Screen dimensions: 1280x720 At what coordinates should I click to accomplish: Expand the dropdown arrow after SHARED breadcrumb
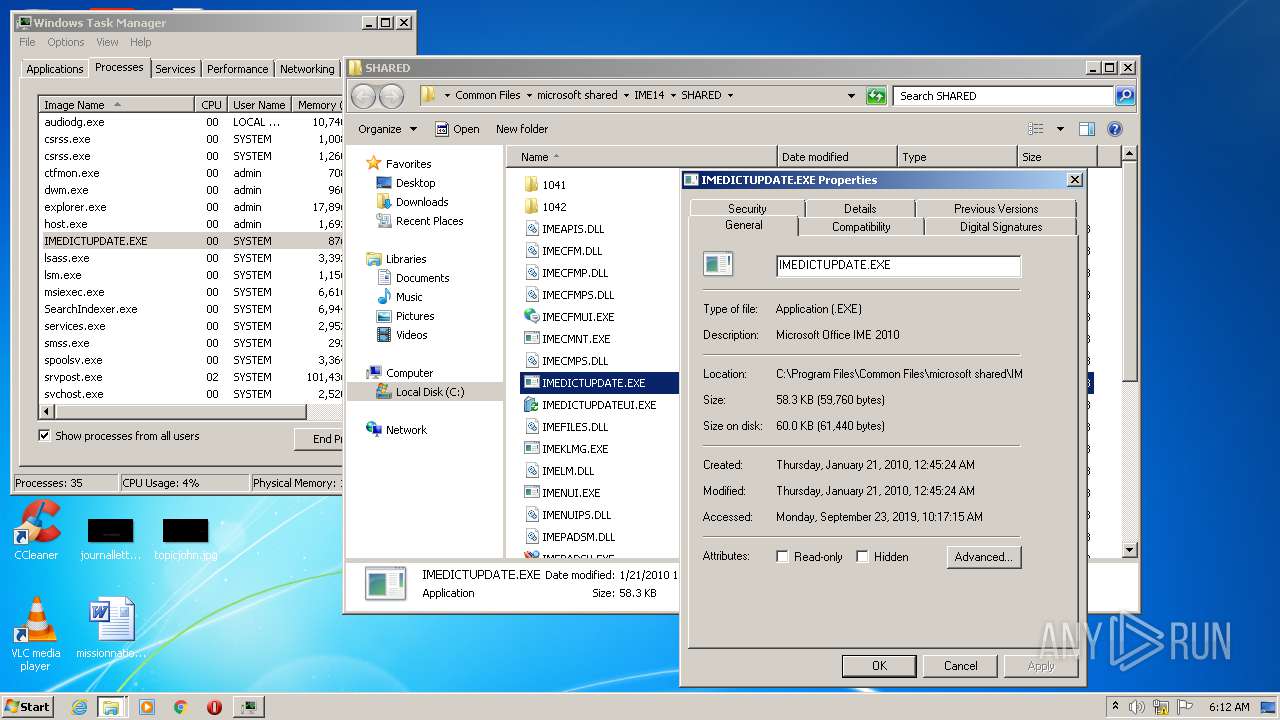click(x=730, y=96)
